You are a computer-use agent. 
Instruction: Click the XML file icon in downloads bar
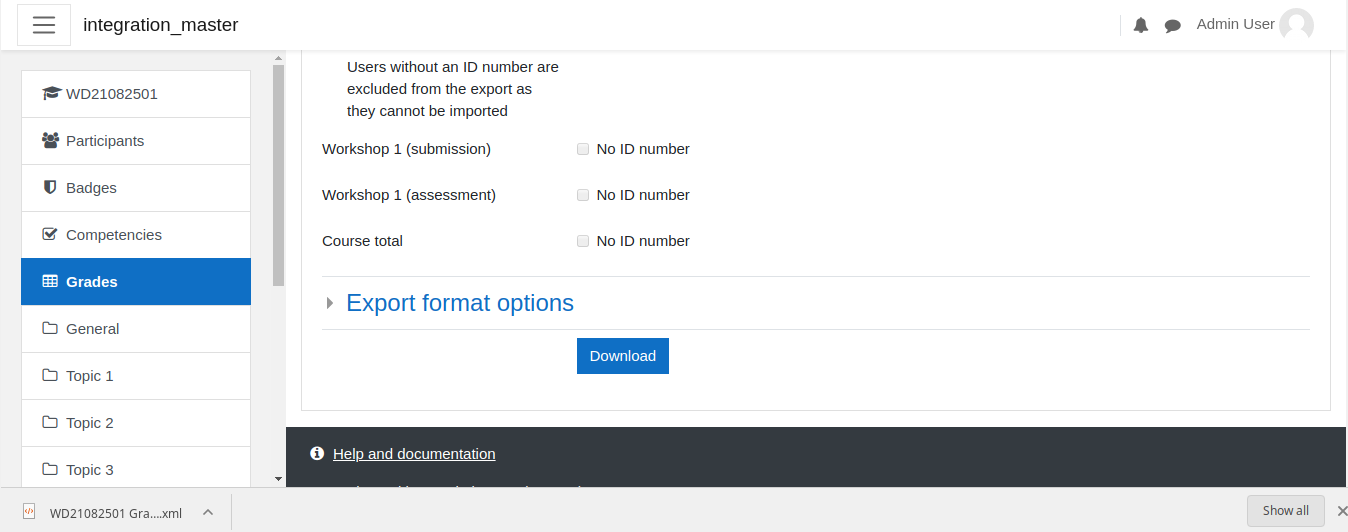[29, 511]
